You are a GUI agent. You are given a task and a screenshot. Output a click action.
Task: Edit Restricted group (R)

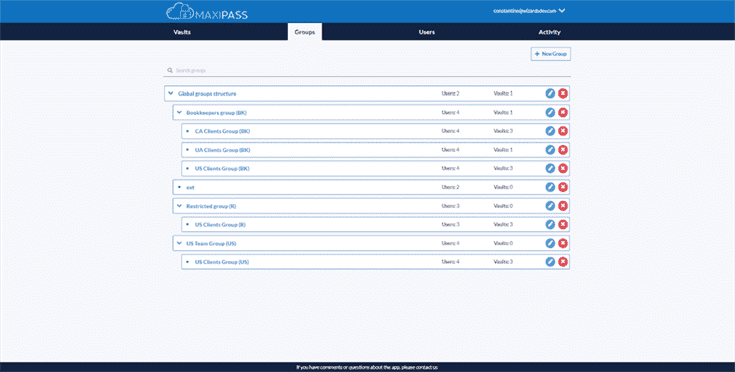(x=550, y=206)
